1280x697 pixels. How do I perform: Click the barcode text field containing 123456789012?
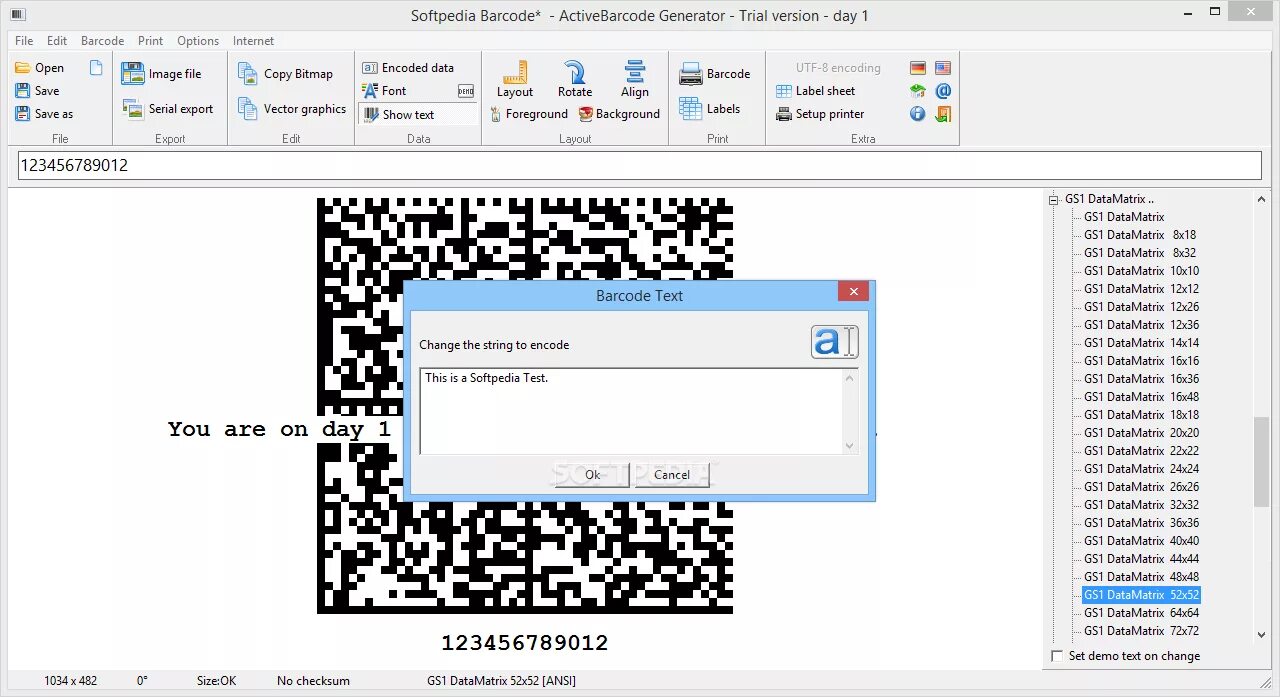640,166
